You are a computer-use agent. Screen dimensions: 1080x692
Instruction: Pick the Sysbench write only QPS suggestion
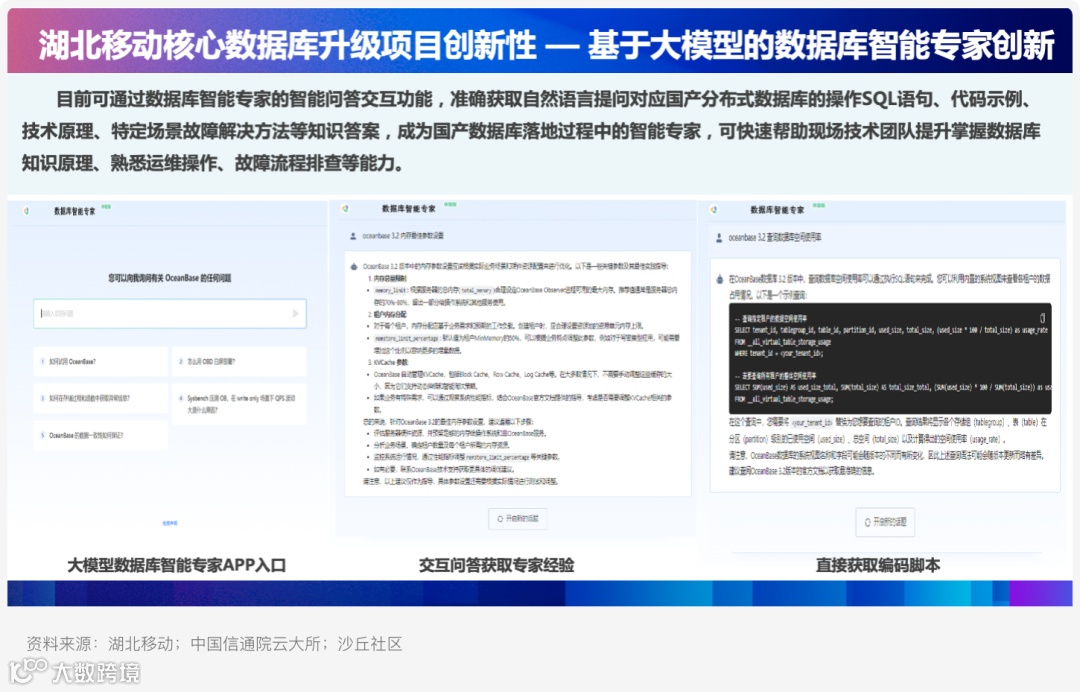click(239, 403)
